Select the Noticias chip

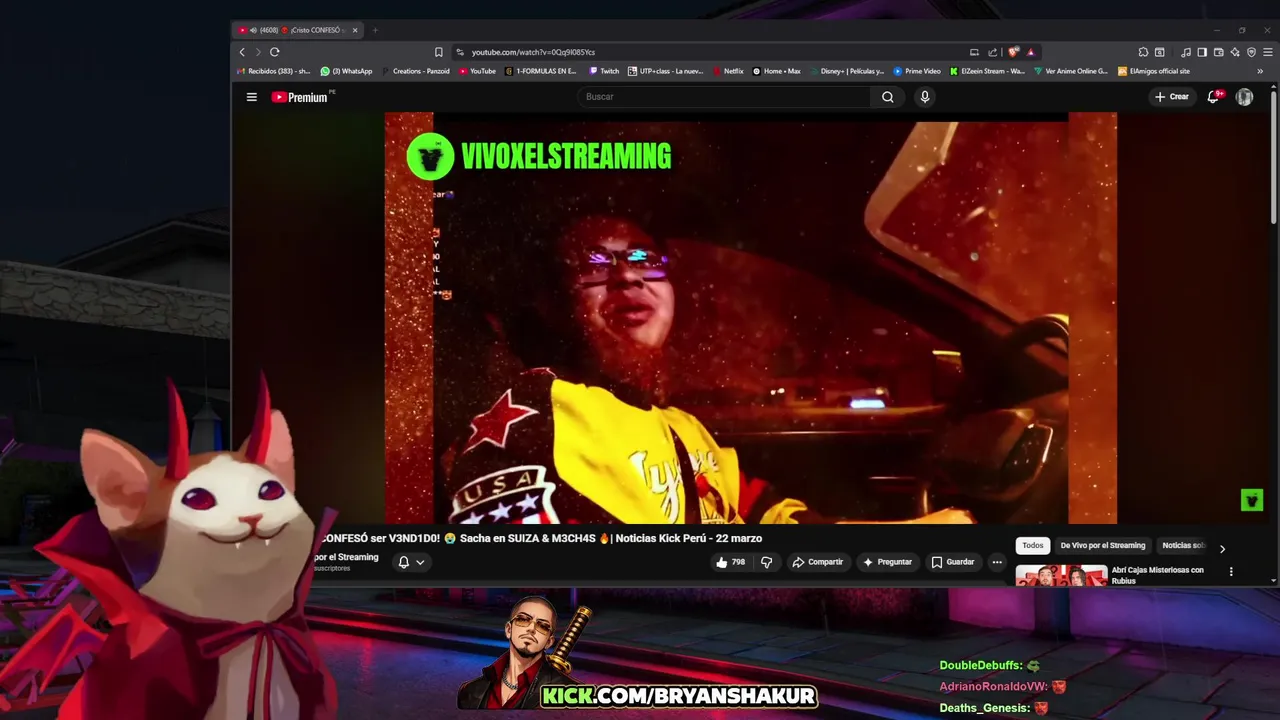tap(1183, 545)
